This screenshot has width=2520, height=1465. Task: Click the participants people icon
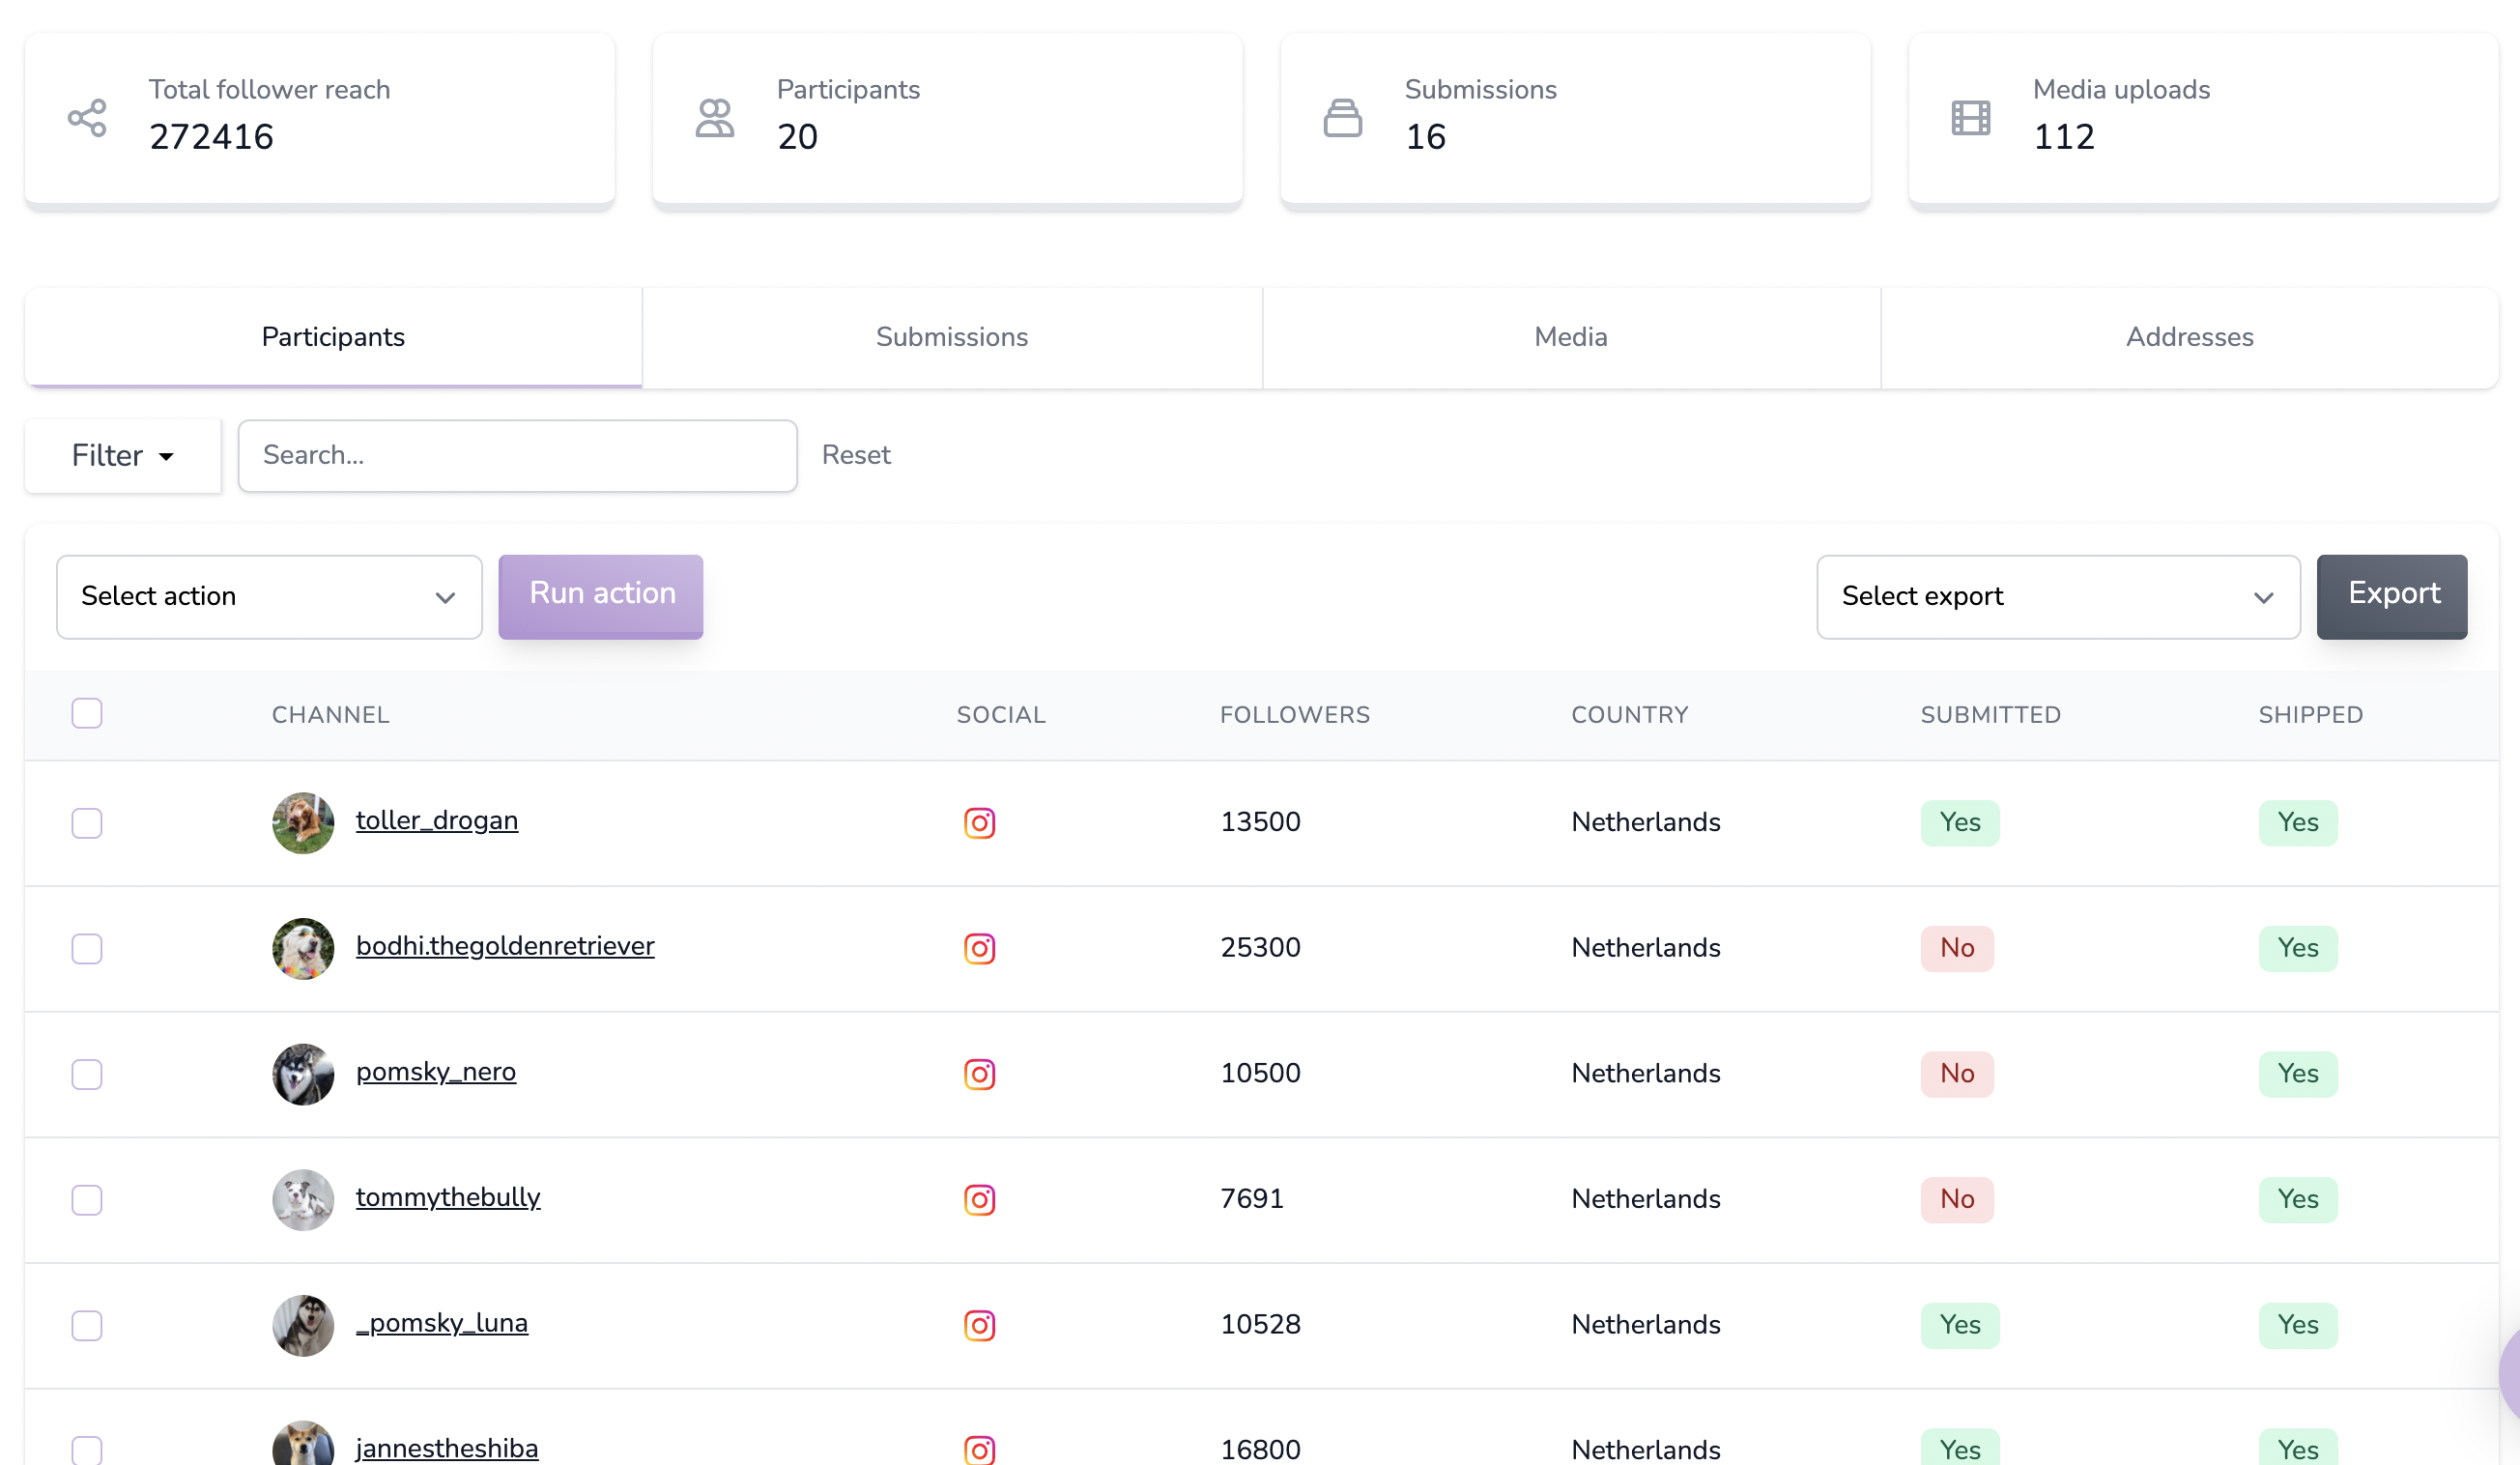(714, 118)
